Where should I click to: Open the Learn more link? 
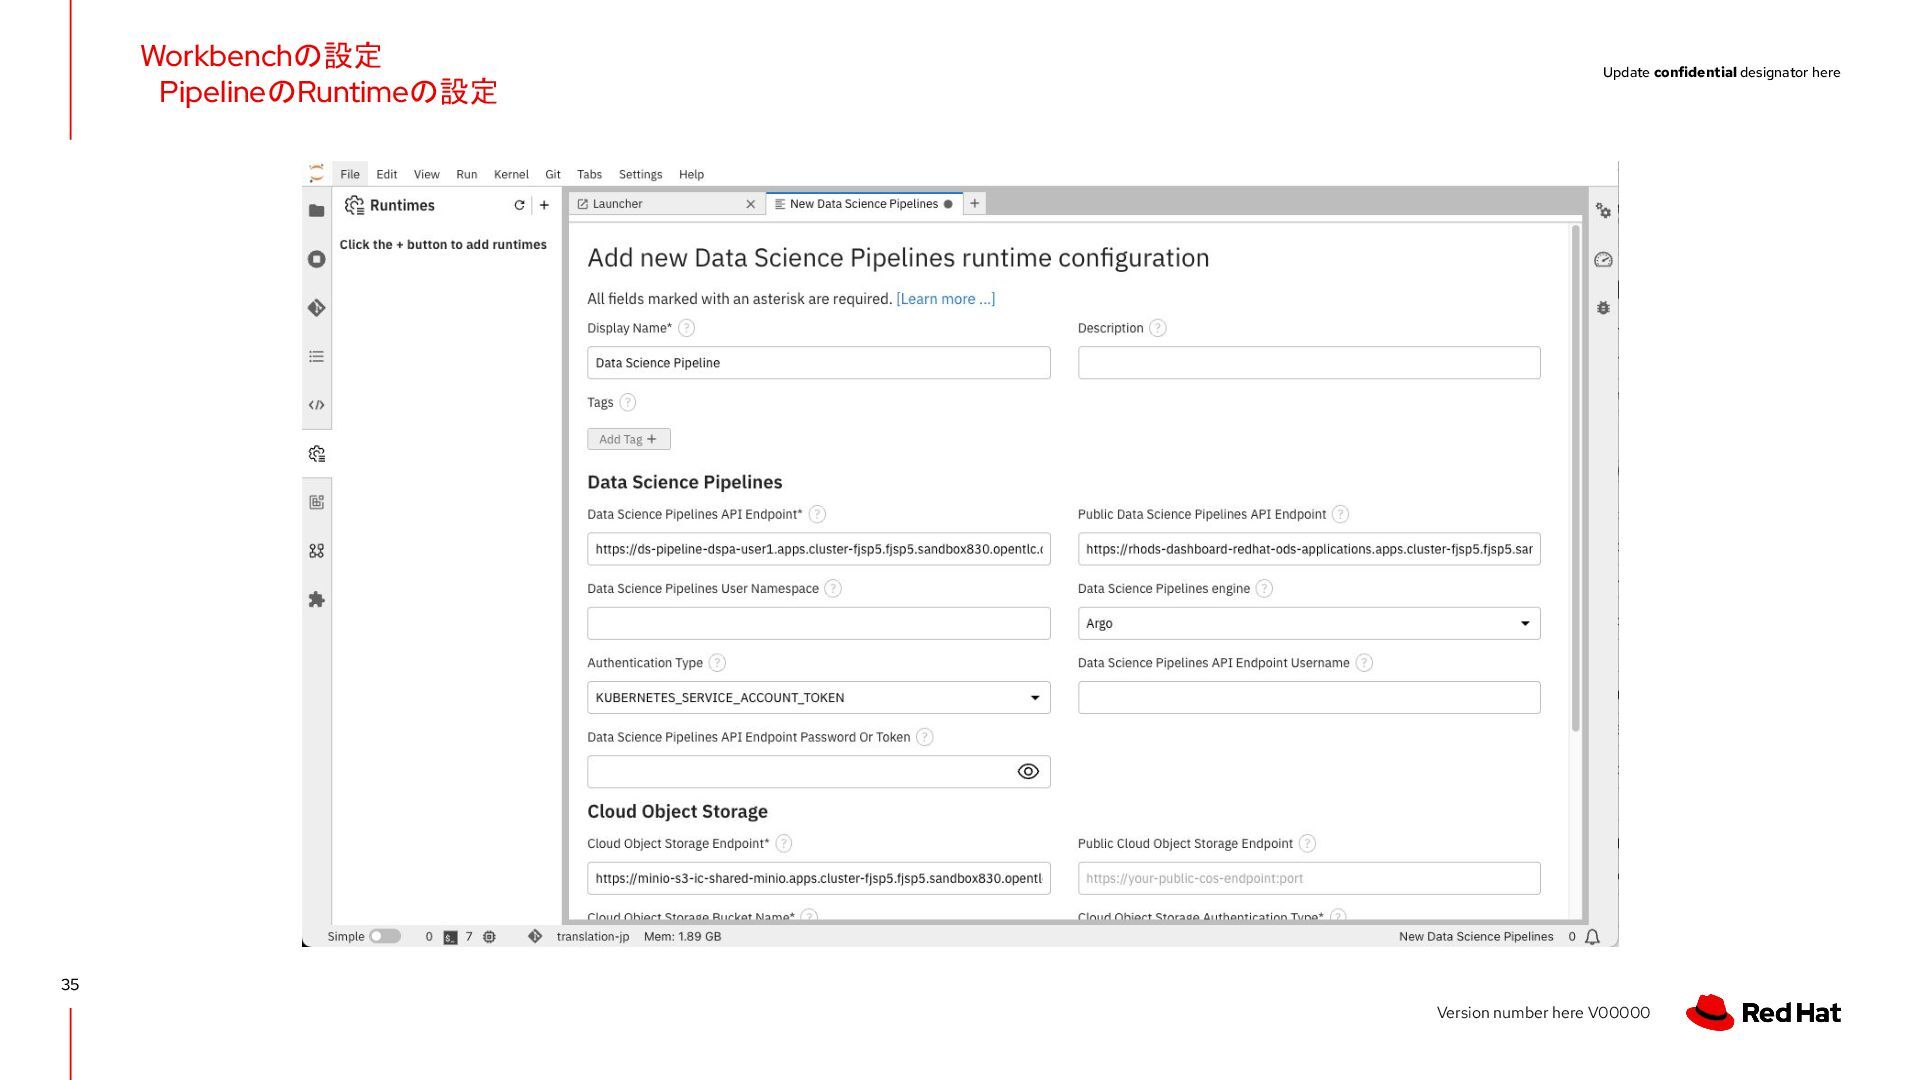(x=946, y=299)
